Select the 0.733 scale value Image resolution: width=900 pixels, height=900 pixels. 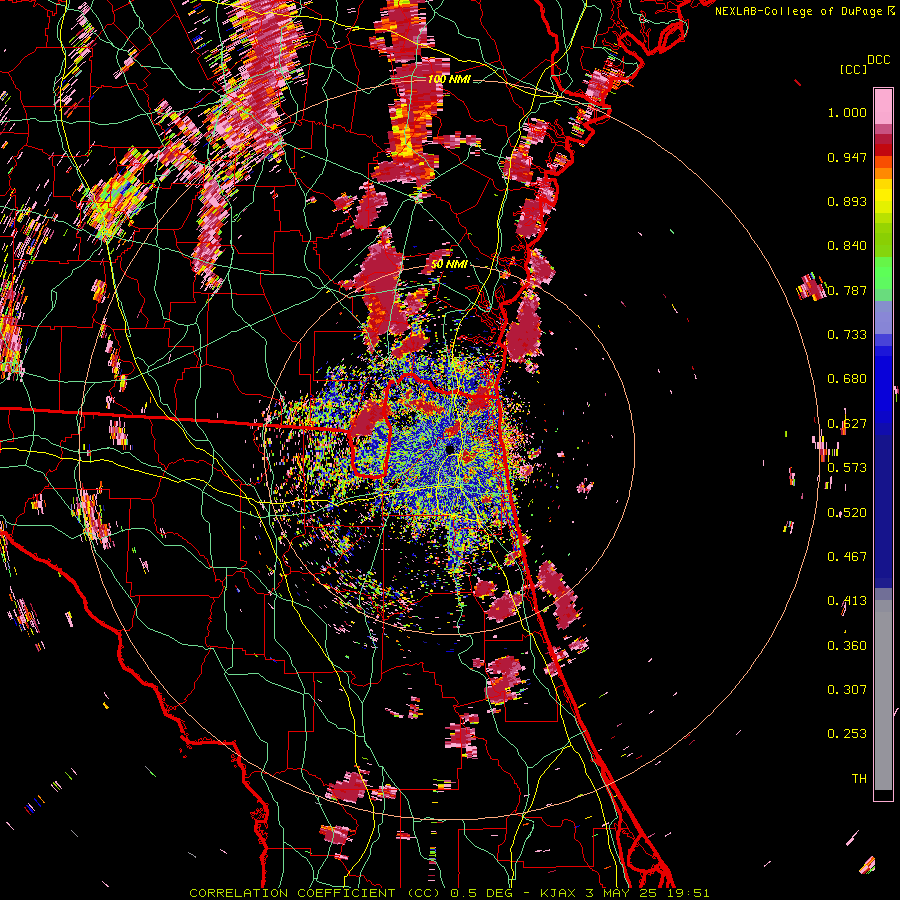pos(847,335)
